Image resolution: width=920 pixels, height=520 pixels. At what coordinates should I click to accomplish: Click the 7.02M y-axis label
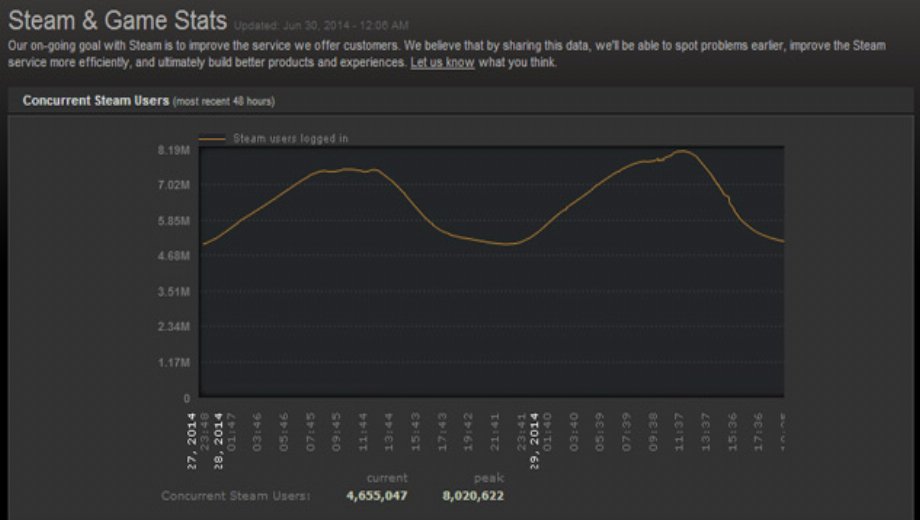174,185
